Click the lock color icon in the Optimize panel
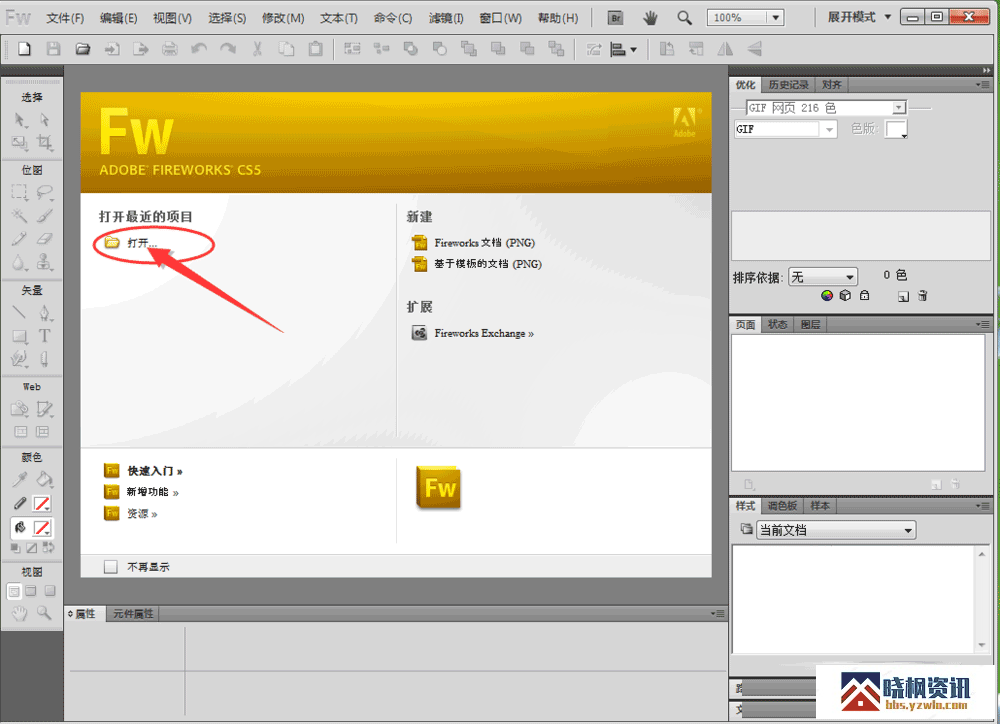The image size is (1000, 724). pos(865,296)
